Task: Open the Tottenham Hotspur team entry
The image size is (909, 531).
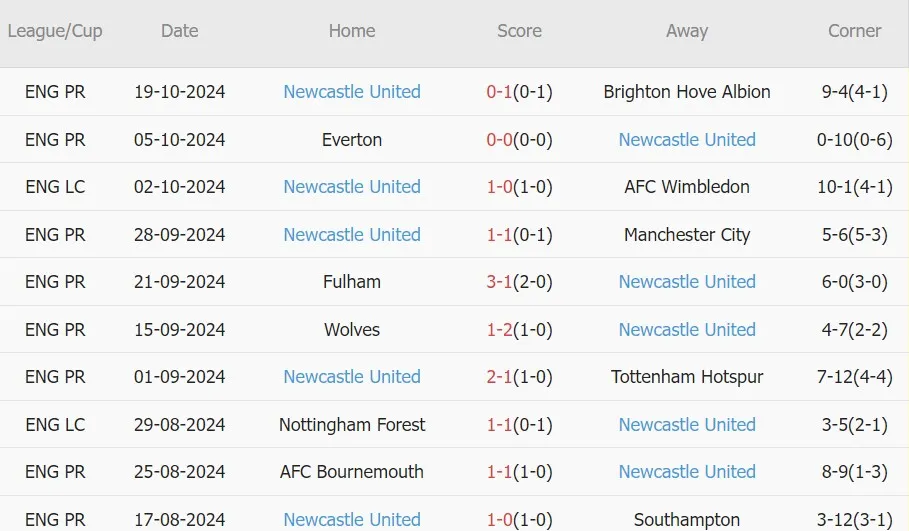Action: [687, 377]
